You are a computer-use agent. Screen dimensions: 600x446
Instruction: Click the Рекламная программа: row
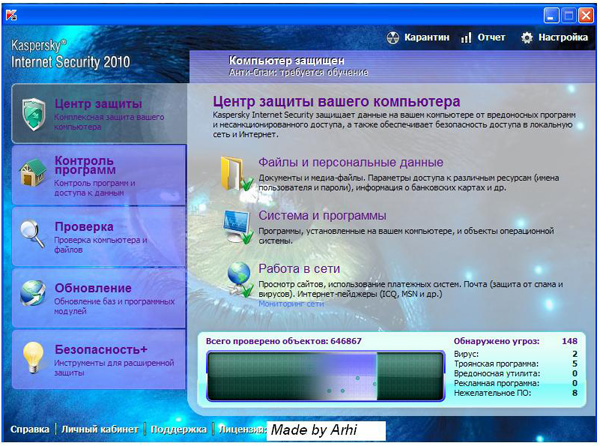pyautogui.click(x=515, y=383)
